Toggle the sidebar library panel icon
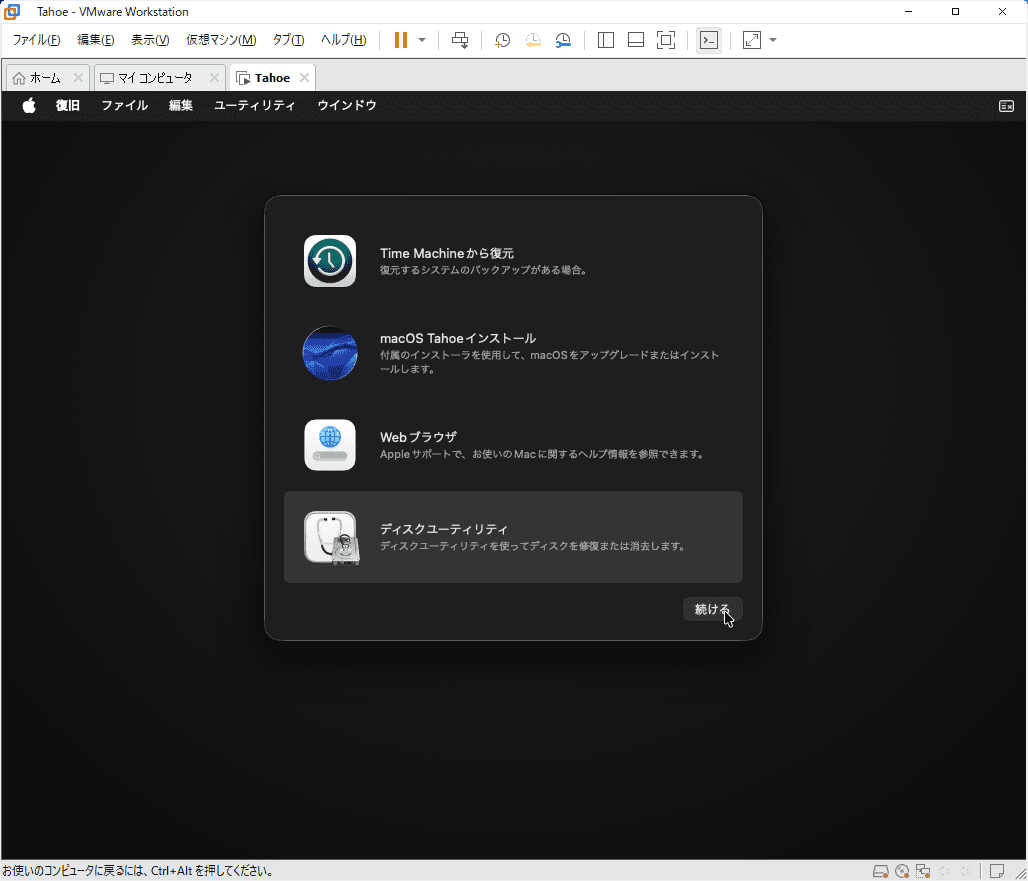This screenshot has width=1028, height=881. click(606, 40)
